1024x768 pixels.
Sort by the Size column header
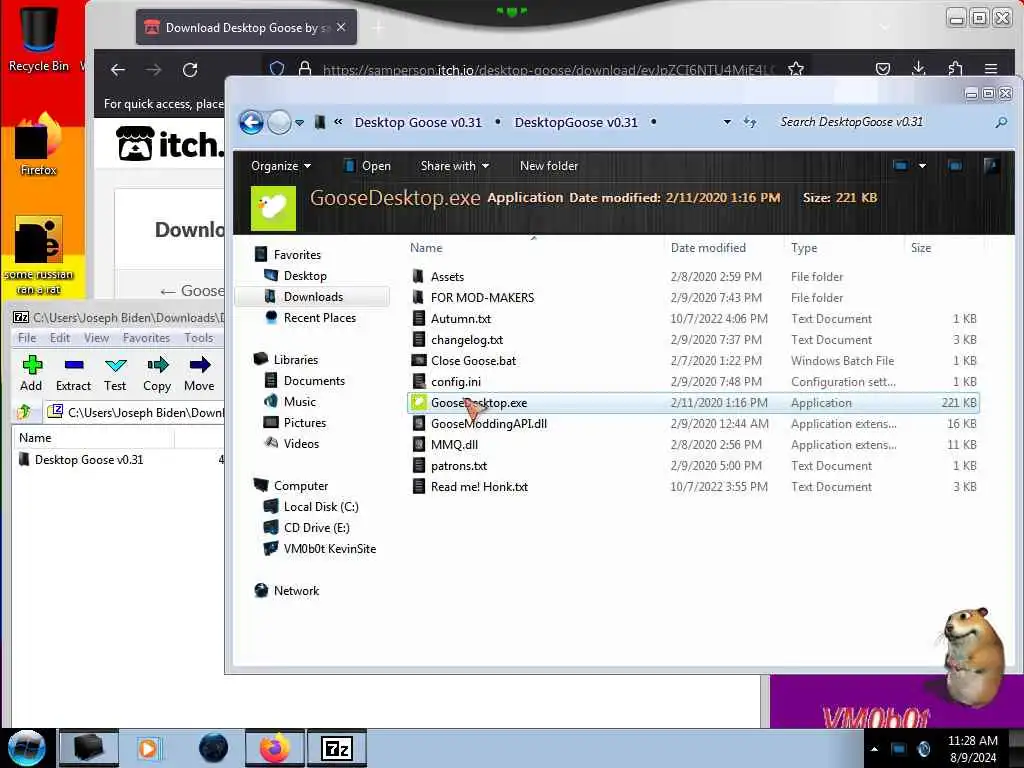921,248
